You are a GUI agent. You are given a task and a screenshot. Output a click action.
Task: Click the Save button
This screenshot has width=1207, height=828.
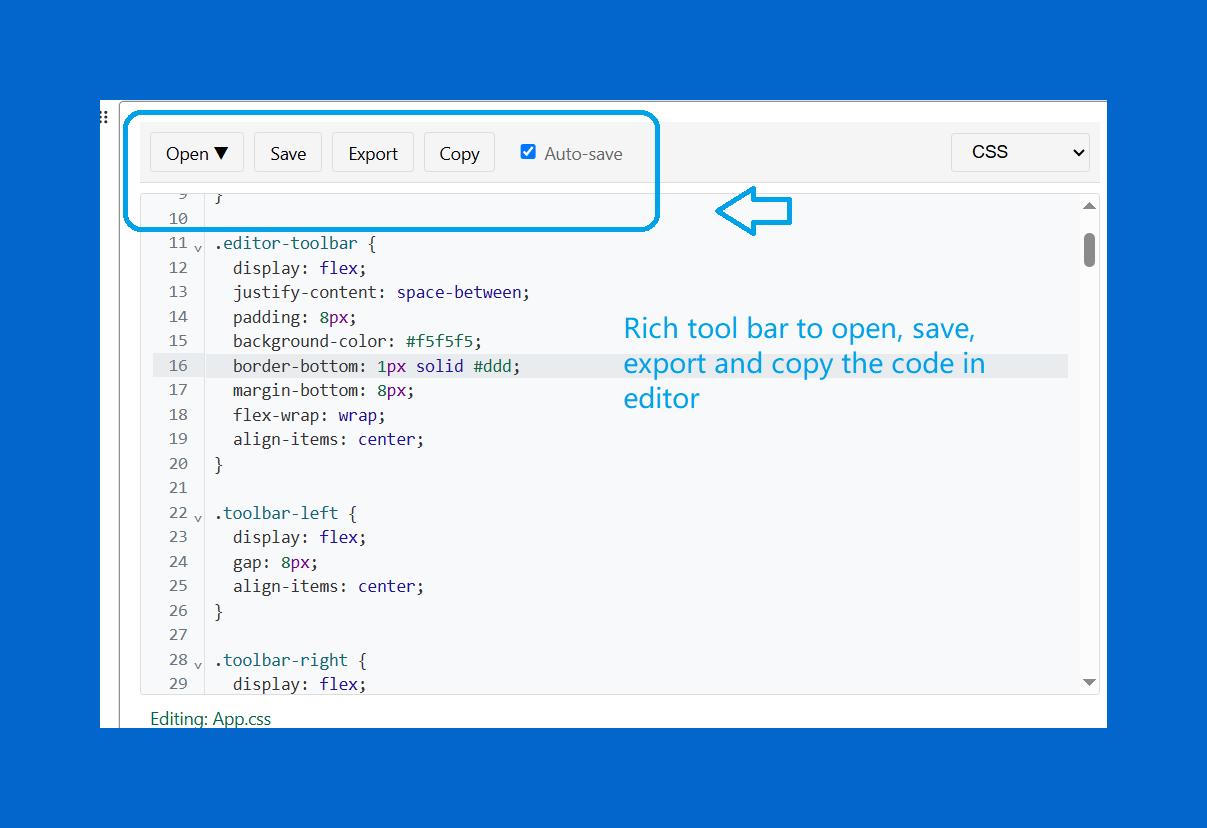287,152
